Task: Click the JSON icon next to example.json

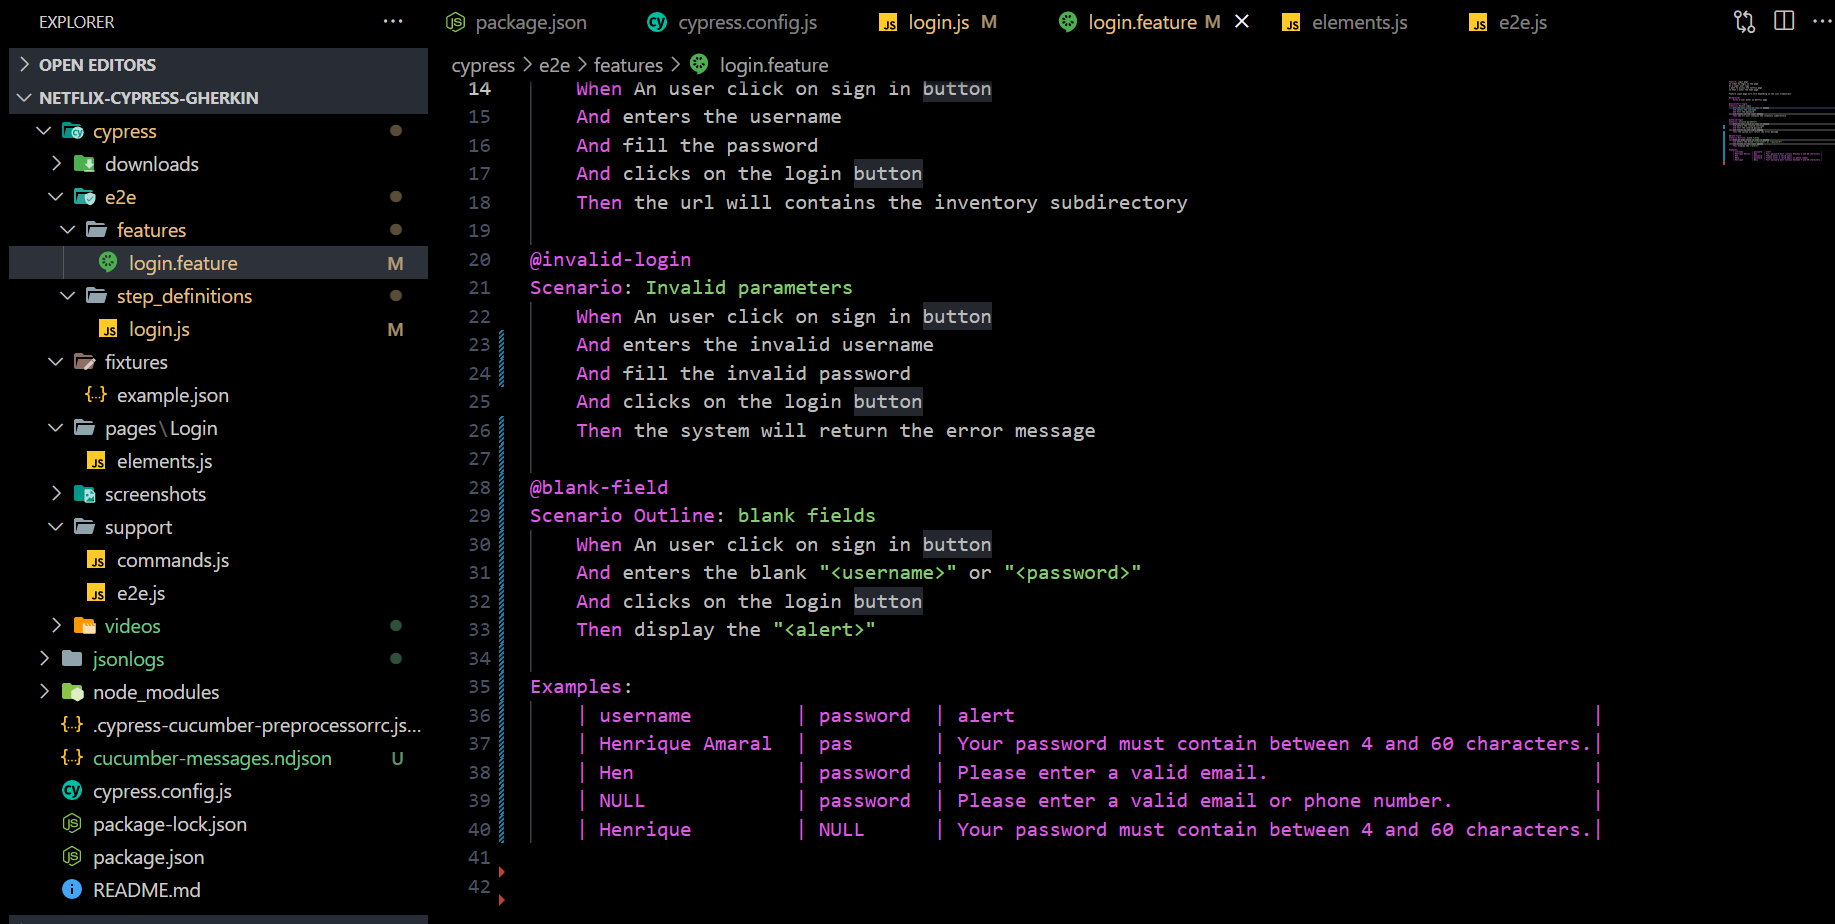Action: click(x=95, y=395)
